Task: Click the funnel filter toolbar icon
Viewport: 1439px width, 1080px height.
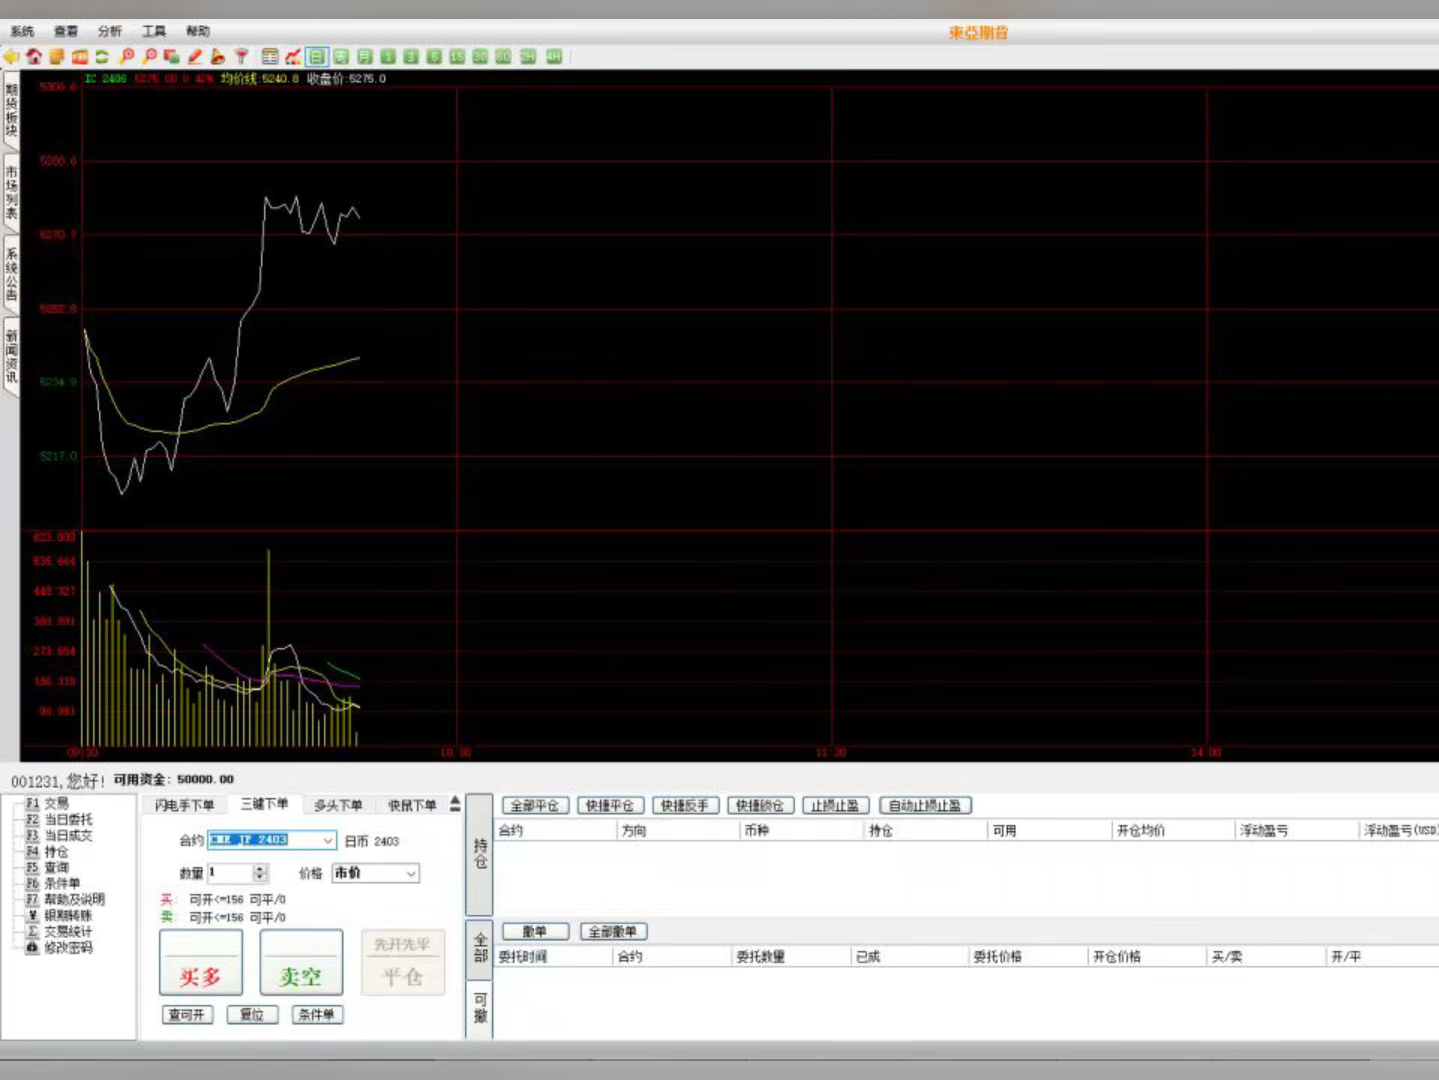Action: point(241,57)
